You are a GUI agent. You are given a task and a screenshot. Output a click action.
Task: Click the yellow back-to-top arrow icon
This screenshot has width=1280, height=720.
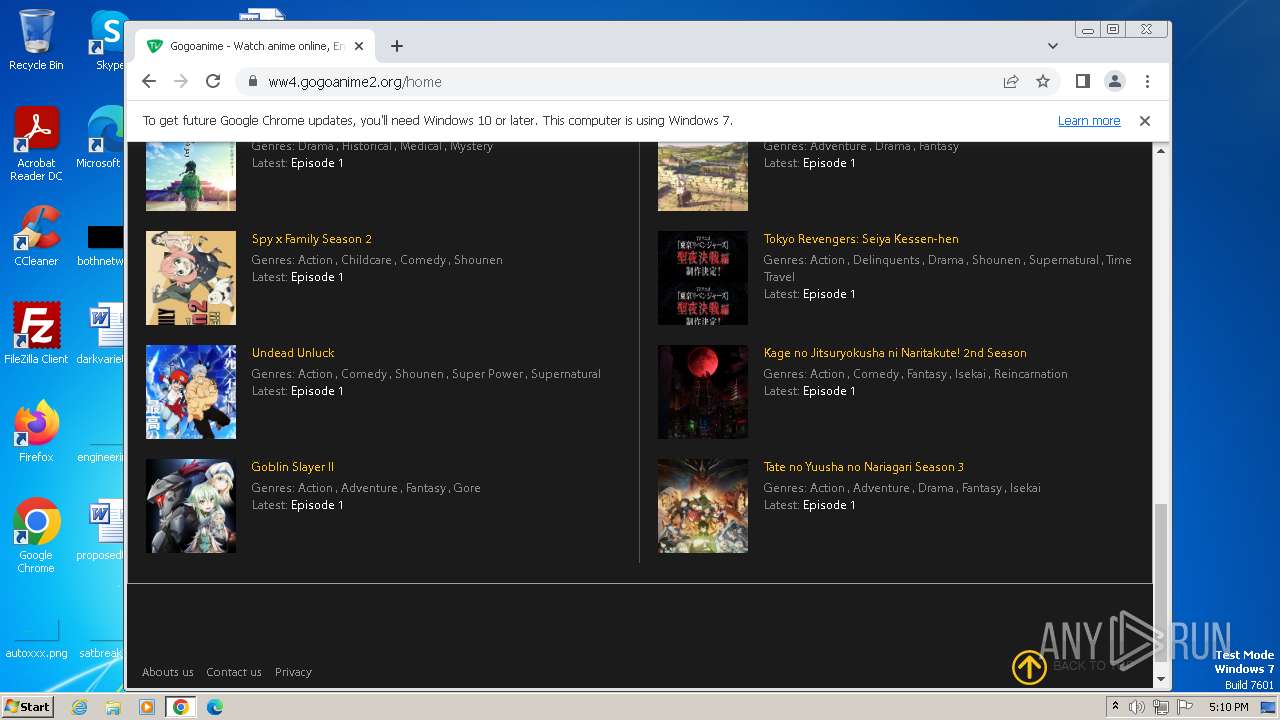pos(1029,667)
